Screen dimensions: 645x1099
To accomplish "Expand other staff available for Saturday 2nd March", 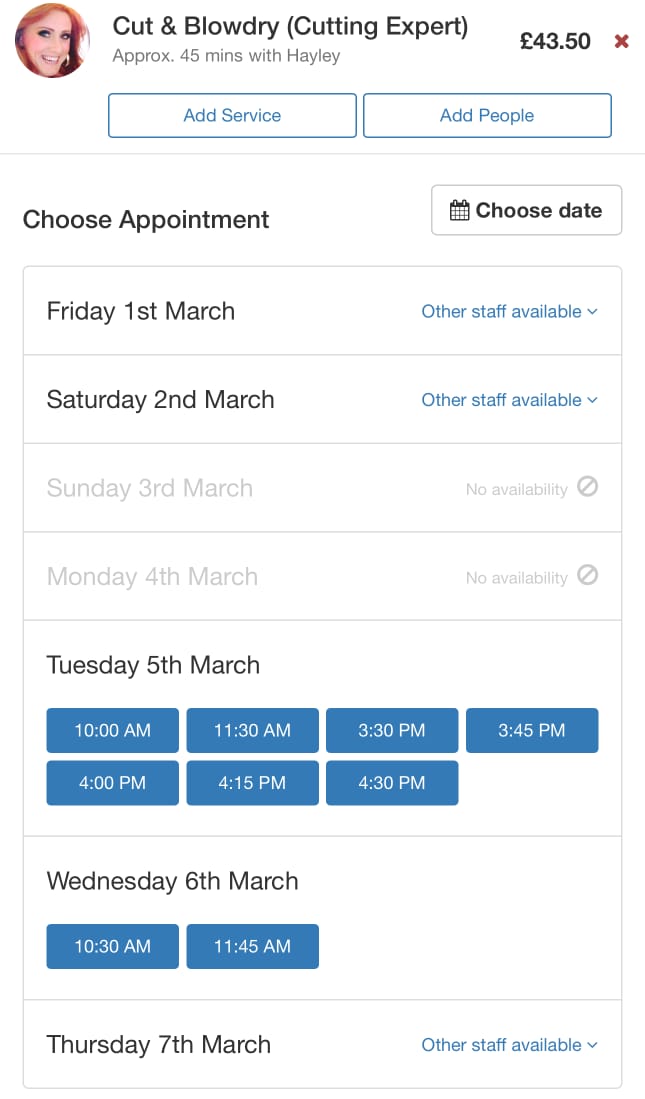I will pos(509,400).
